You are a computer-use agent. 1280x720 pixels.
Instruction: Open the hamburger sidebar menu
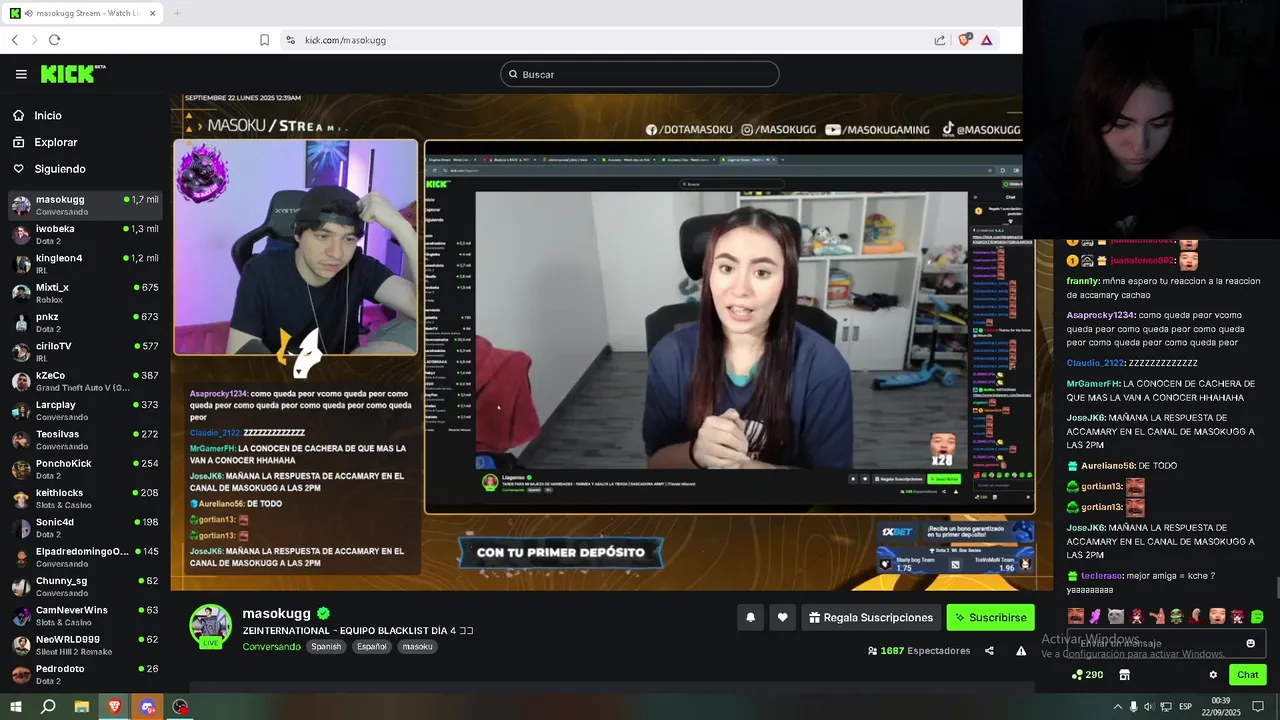click(x=21, y=74)
